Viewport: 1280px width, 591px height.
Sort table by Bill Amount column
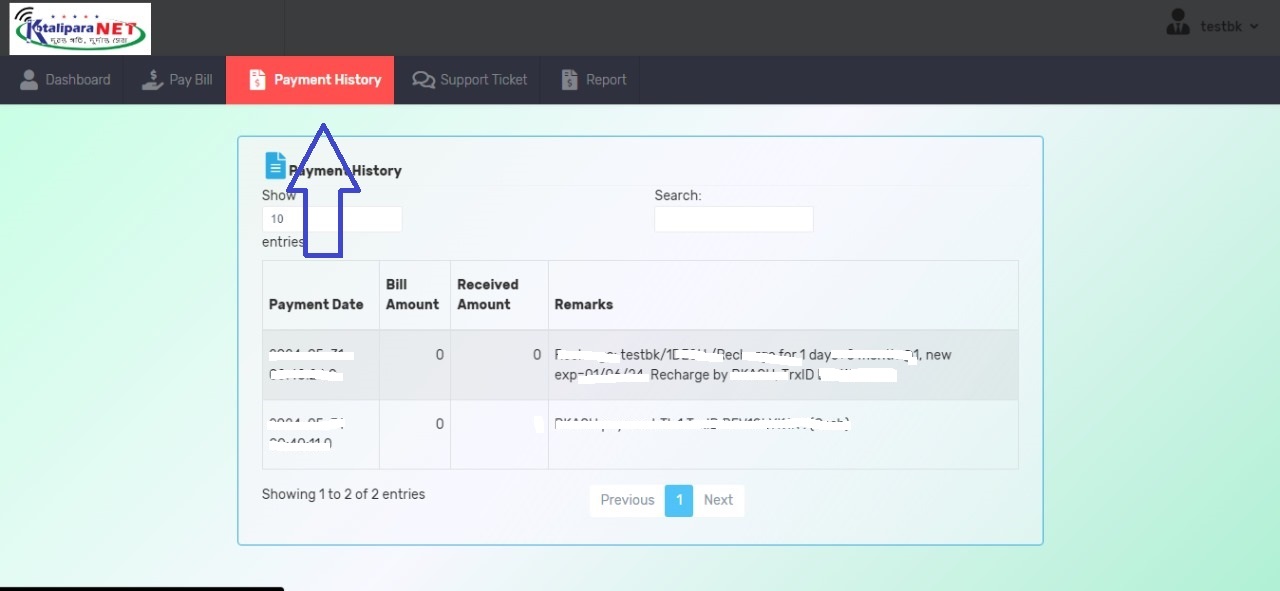click(x=412, y=295)
